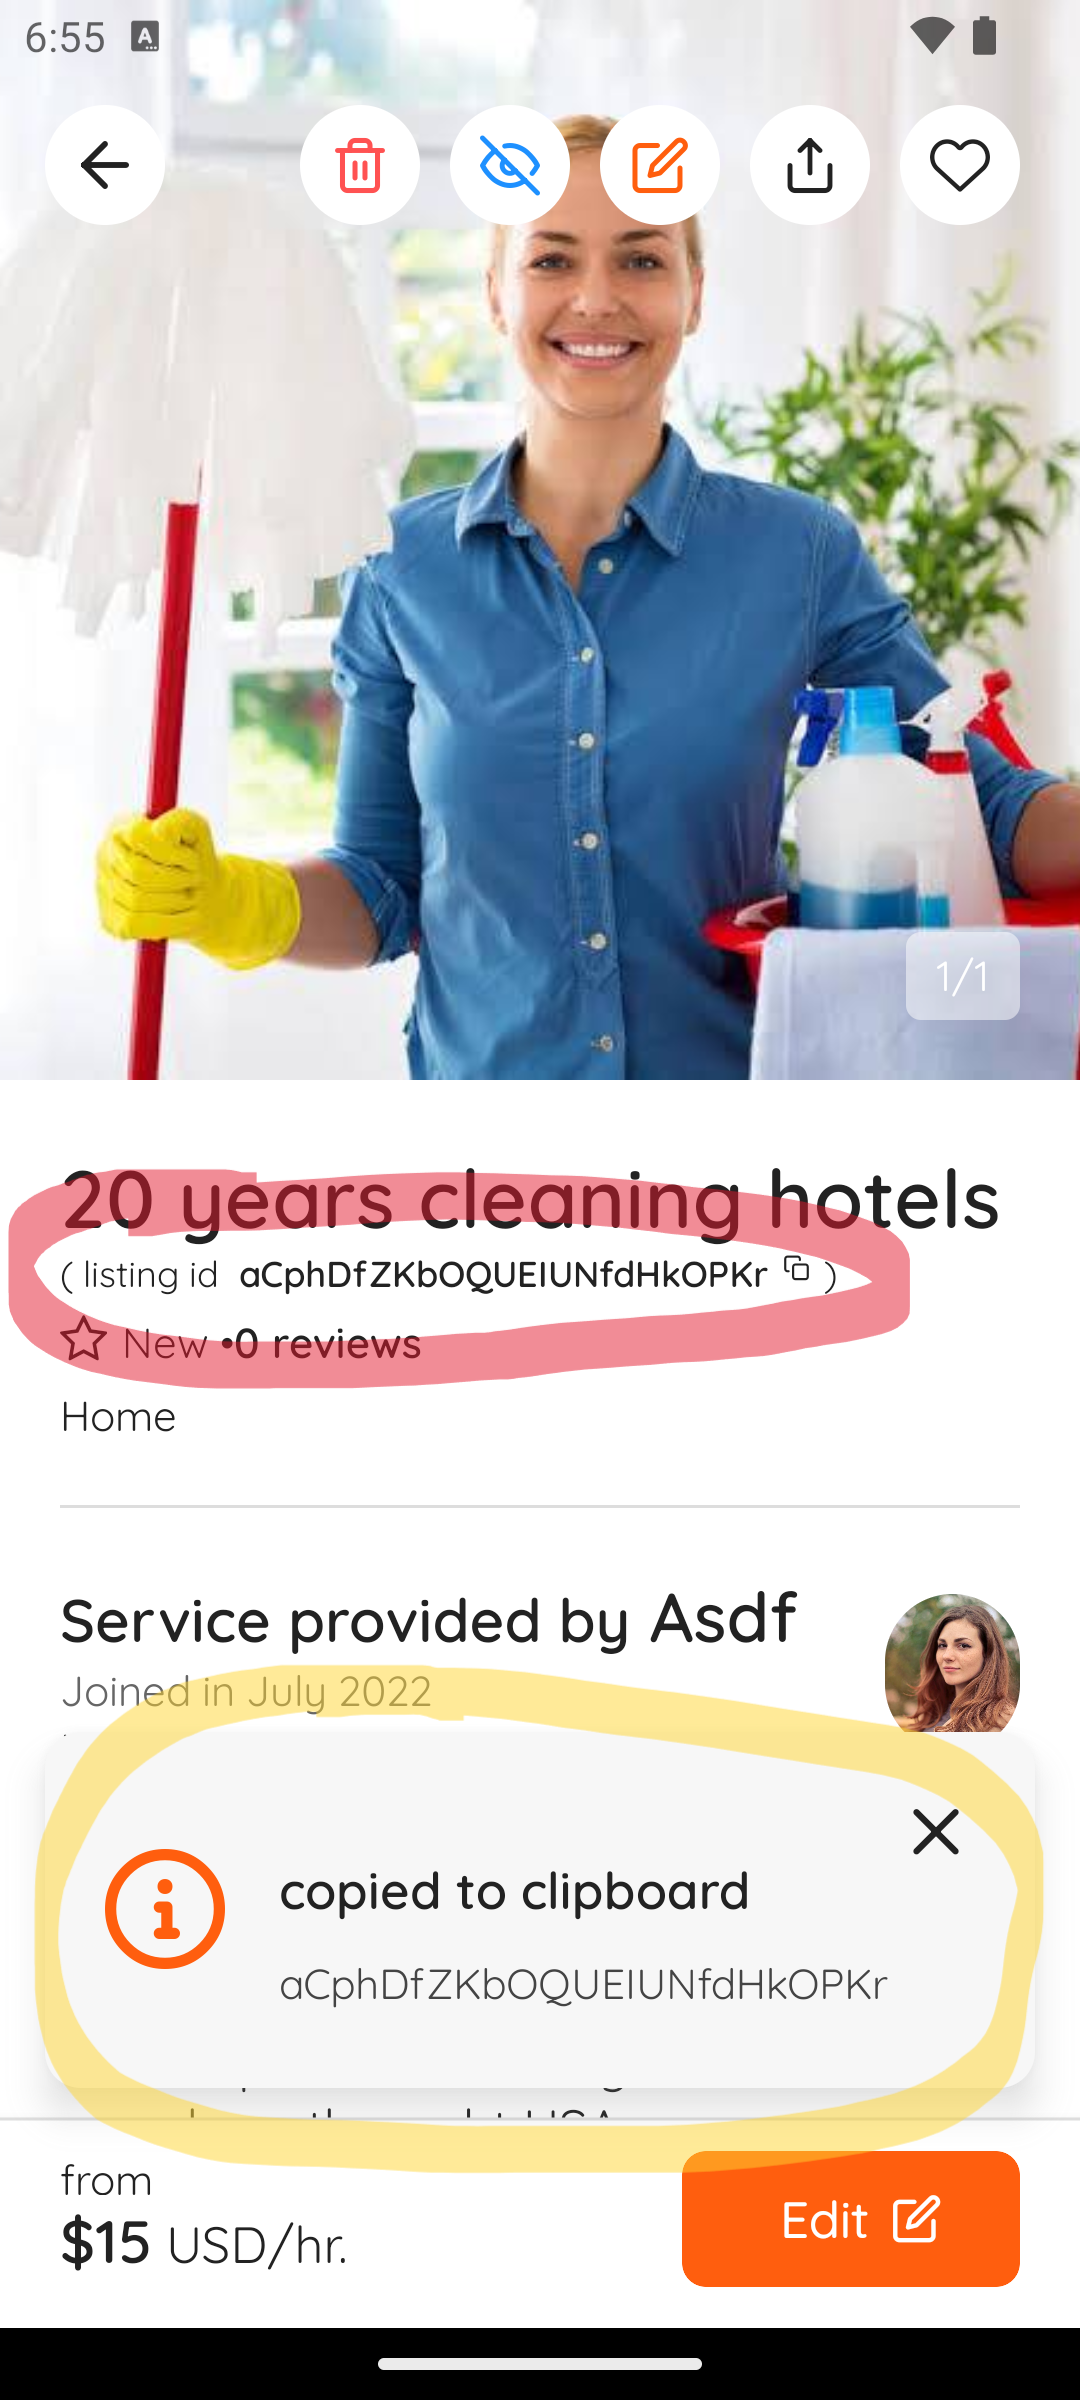Click the orange Edit button

(x=851, y=2219)
